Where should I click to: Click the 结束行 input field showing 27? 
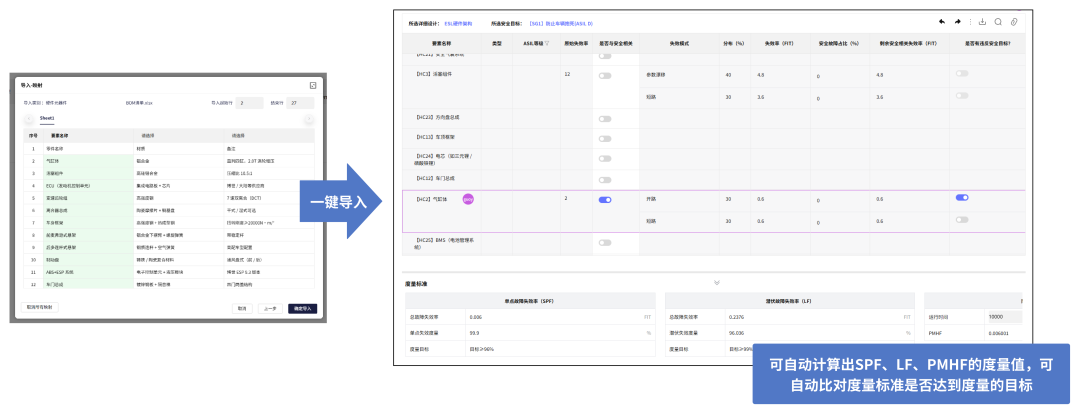point(301,103)
